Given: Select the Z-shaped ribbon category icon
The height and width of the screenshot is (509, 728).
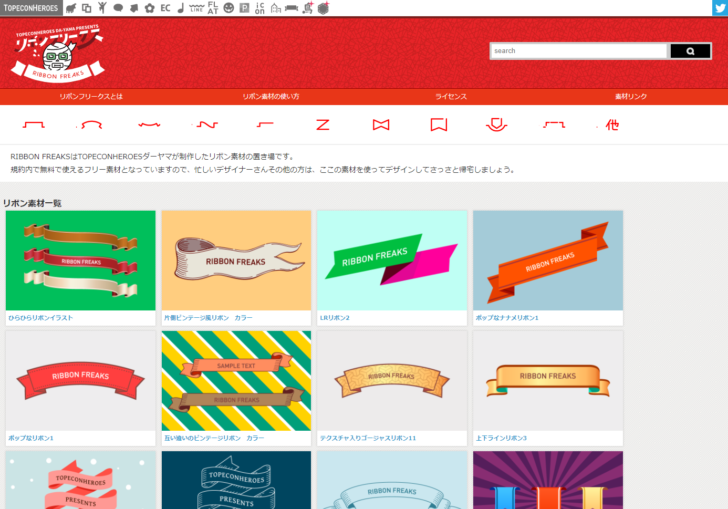Looking at the screenshot, I should click(x=323, y=124).
